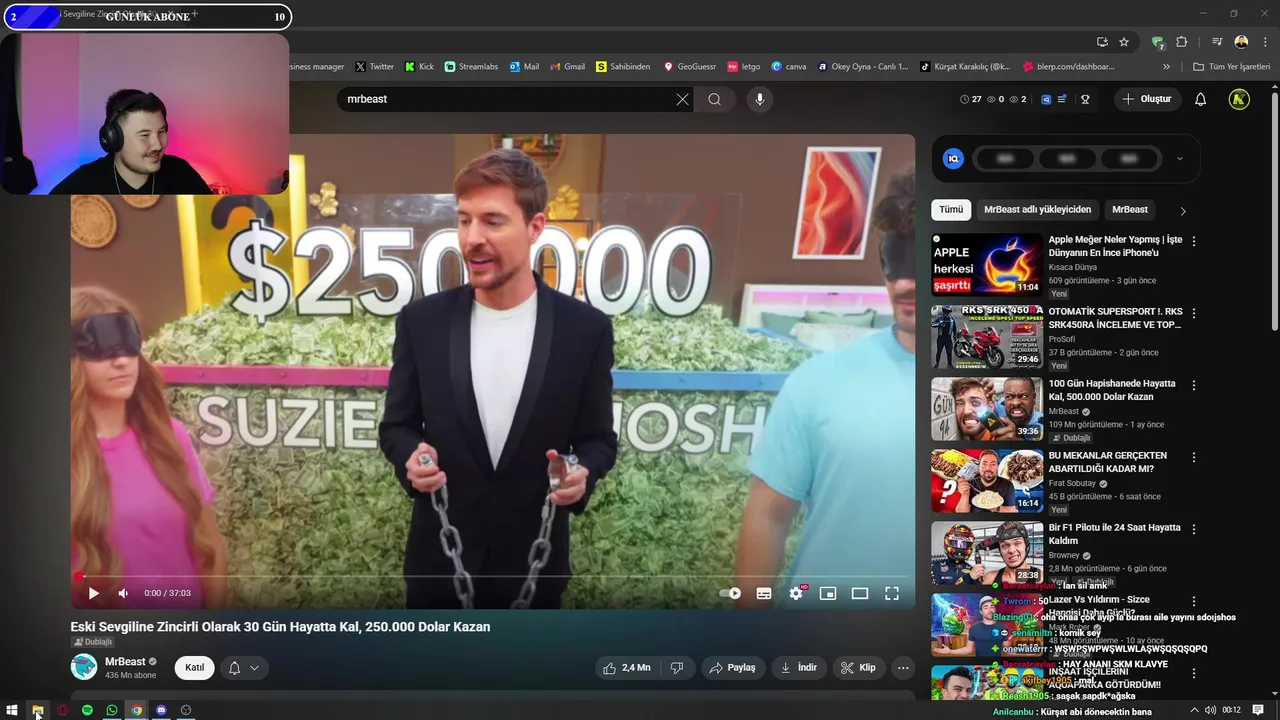Open notification bell dropdown for MrBeast
This screenshot has height=720, width=1280.
(x=244, y=668)
